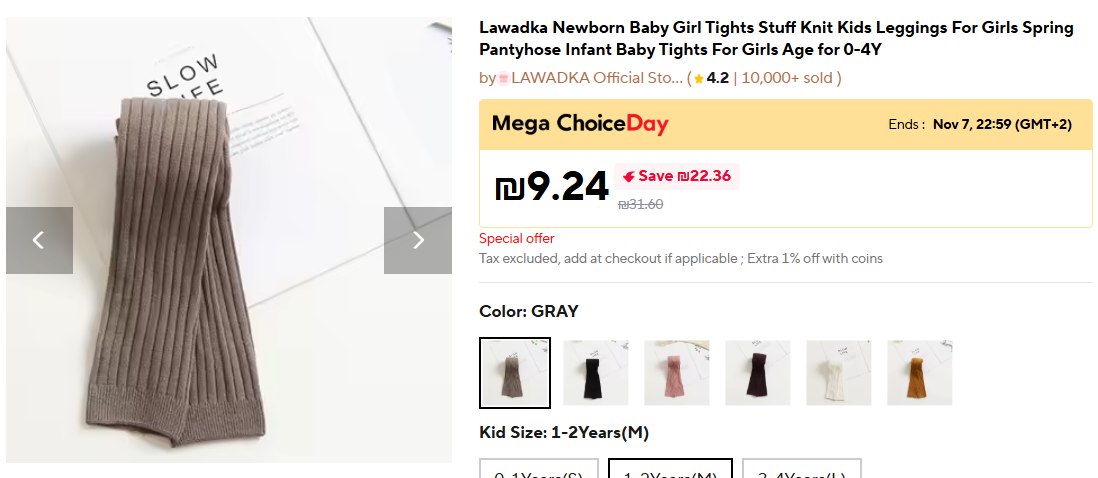Image resolution: width=1098 pixels, height=478 pixels.
Task: Choose the white tights color option
Action: point(839,373)
